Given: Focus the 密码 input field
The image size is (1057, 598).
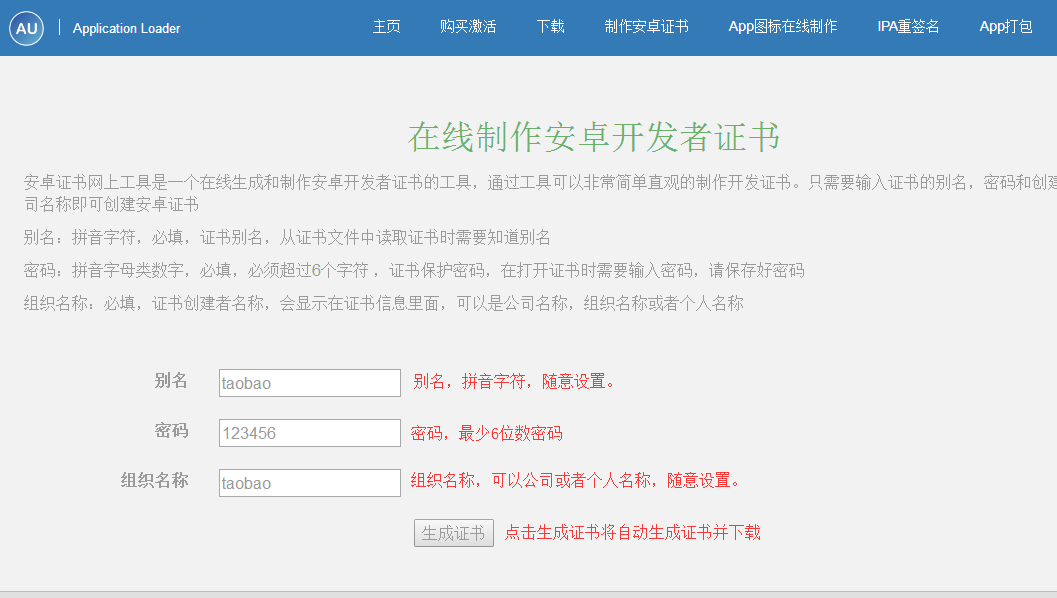Looking at the screenshot, I should click(x=309, y=433).
